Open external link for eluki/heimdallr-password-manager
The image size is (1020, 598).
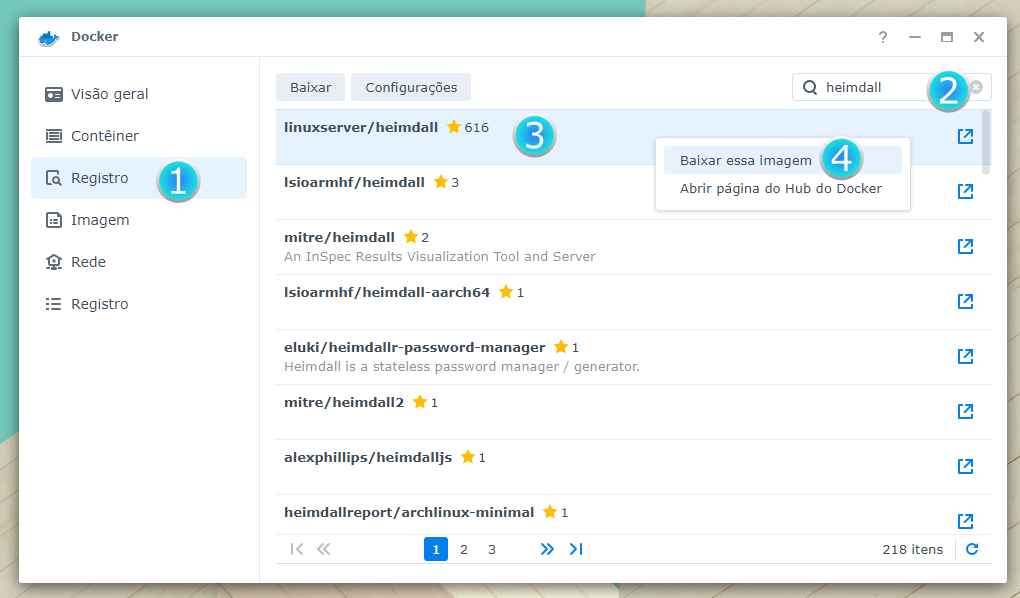(965, 356)
